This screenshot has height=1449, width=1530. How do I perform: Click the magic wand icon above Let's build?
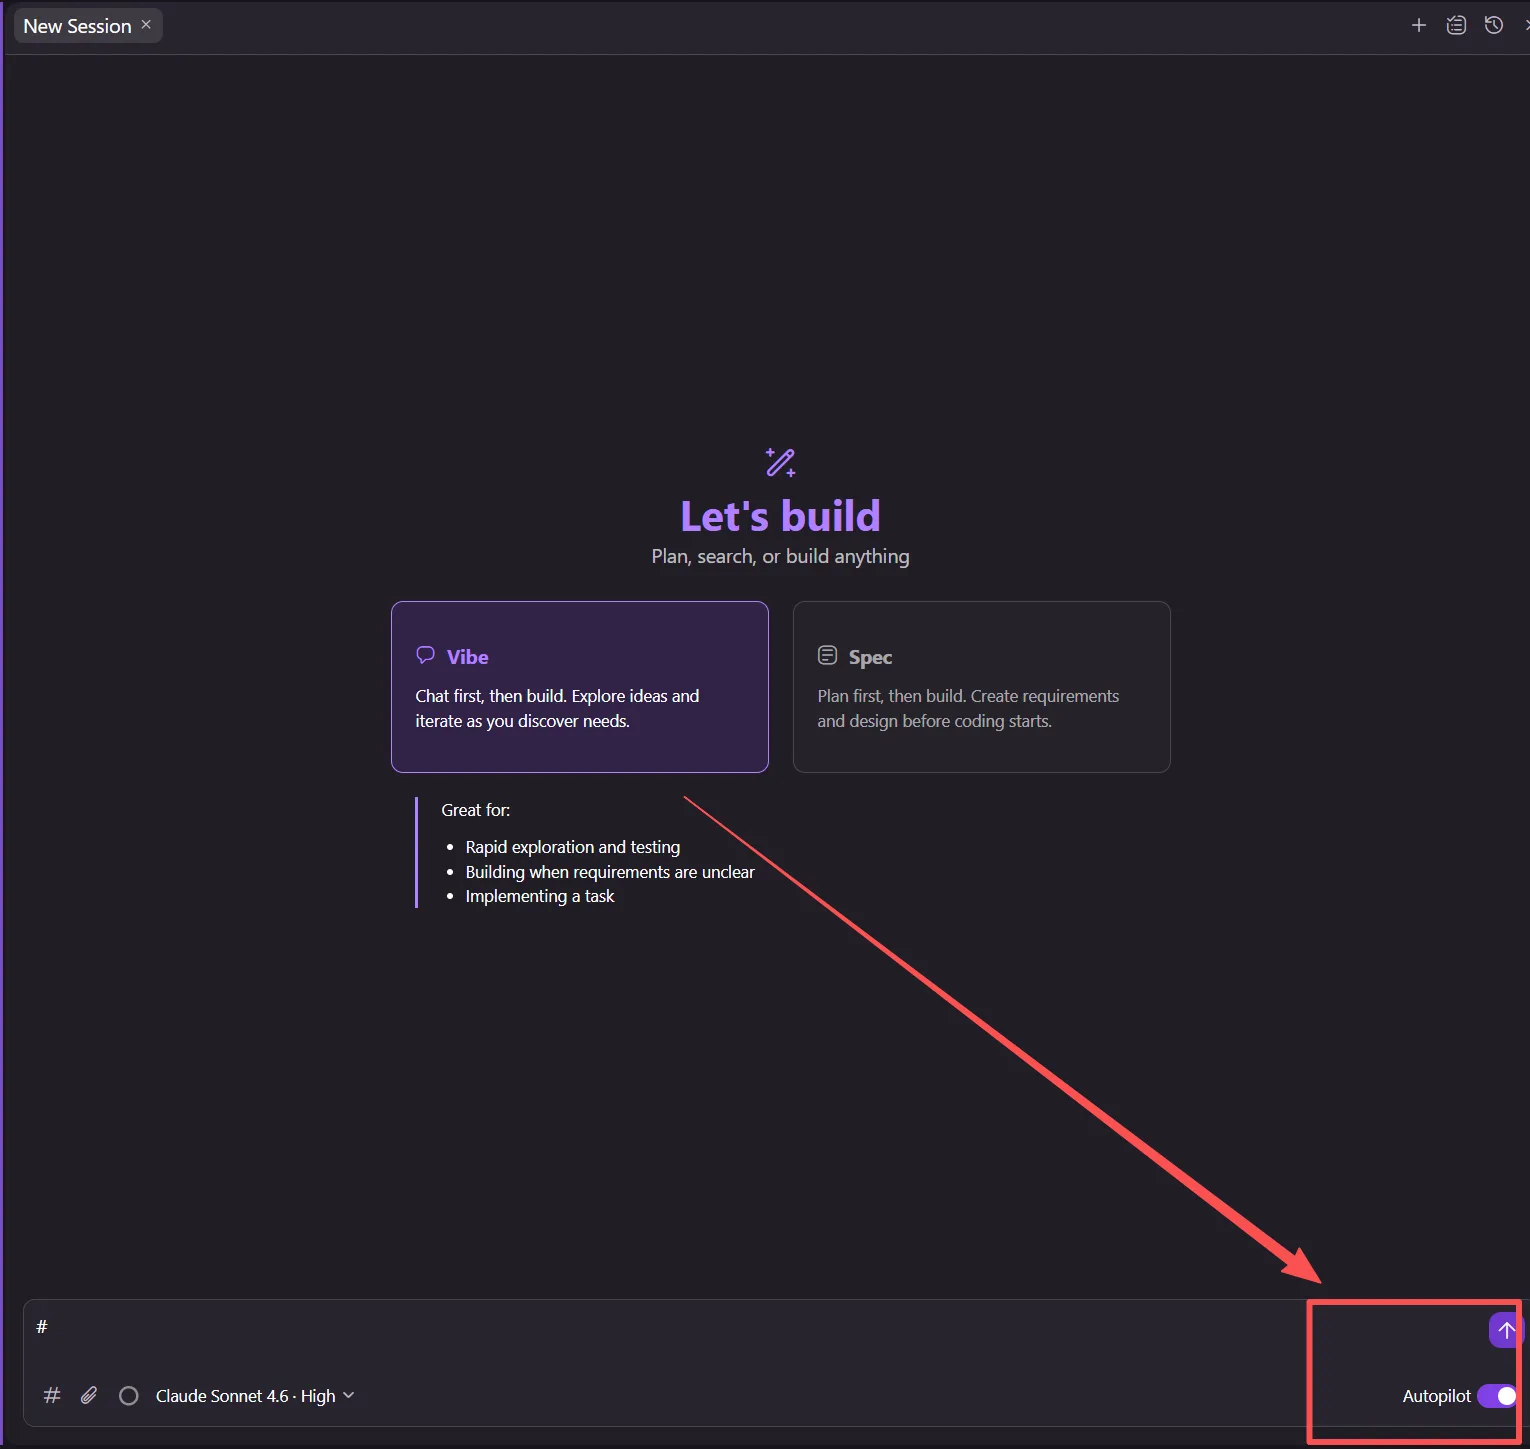click(780, 462)
